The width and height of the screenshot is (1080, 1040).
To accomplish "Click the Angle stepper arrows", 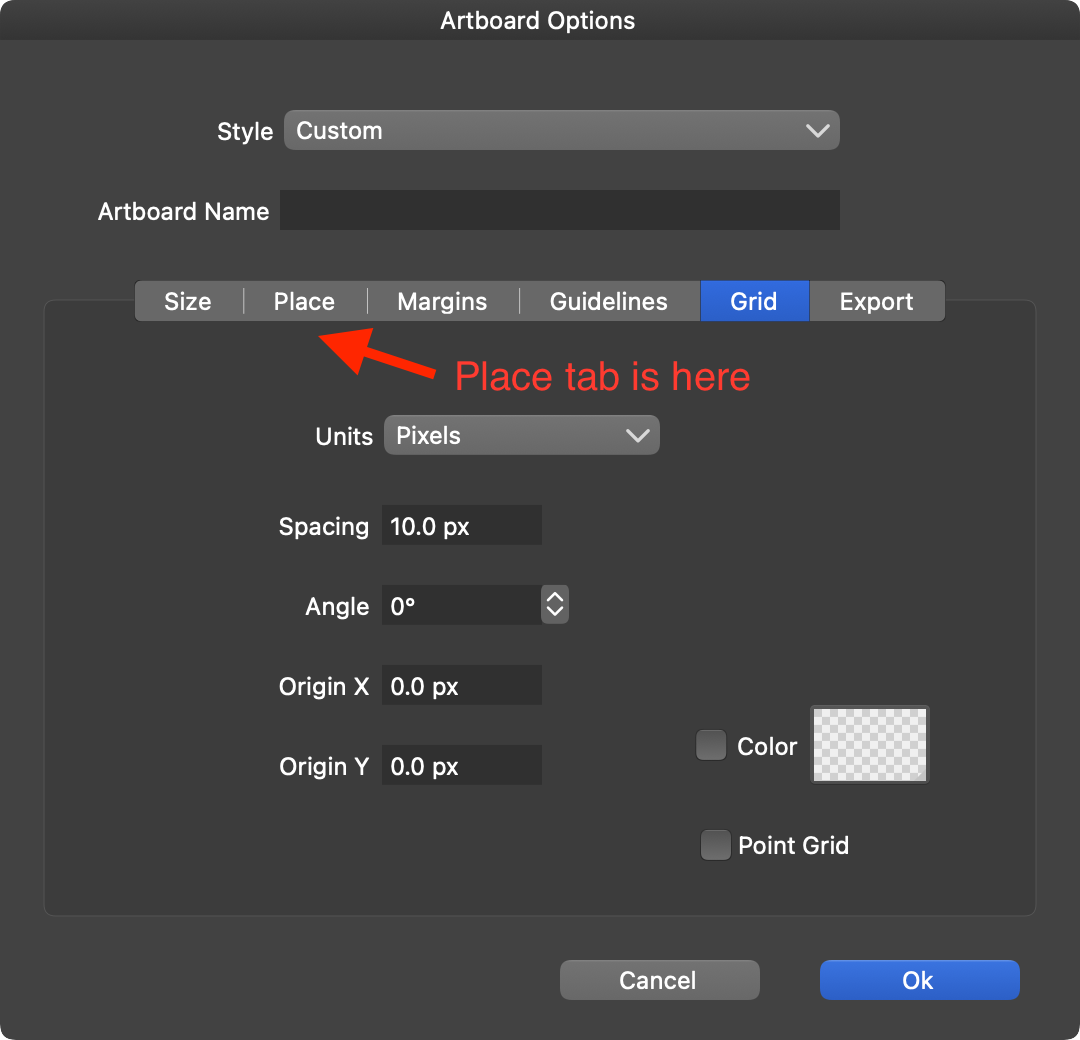I will [555, 605].
